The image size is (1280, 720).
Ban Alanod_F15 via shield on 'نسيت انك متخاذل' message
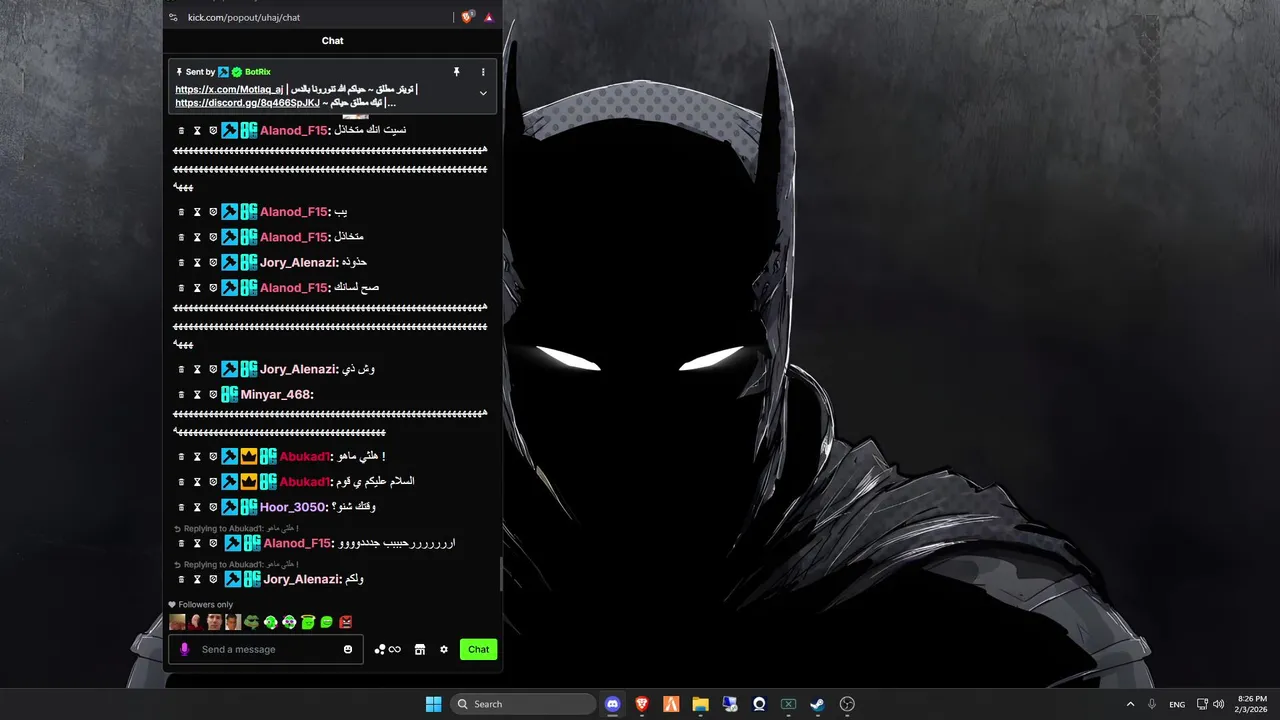(213, 130)
